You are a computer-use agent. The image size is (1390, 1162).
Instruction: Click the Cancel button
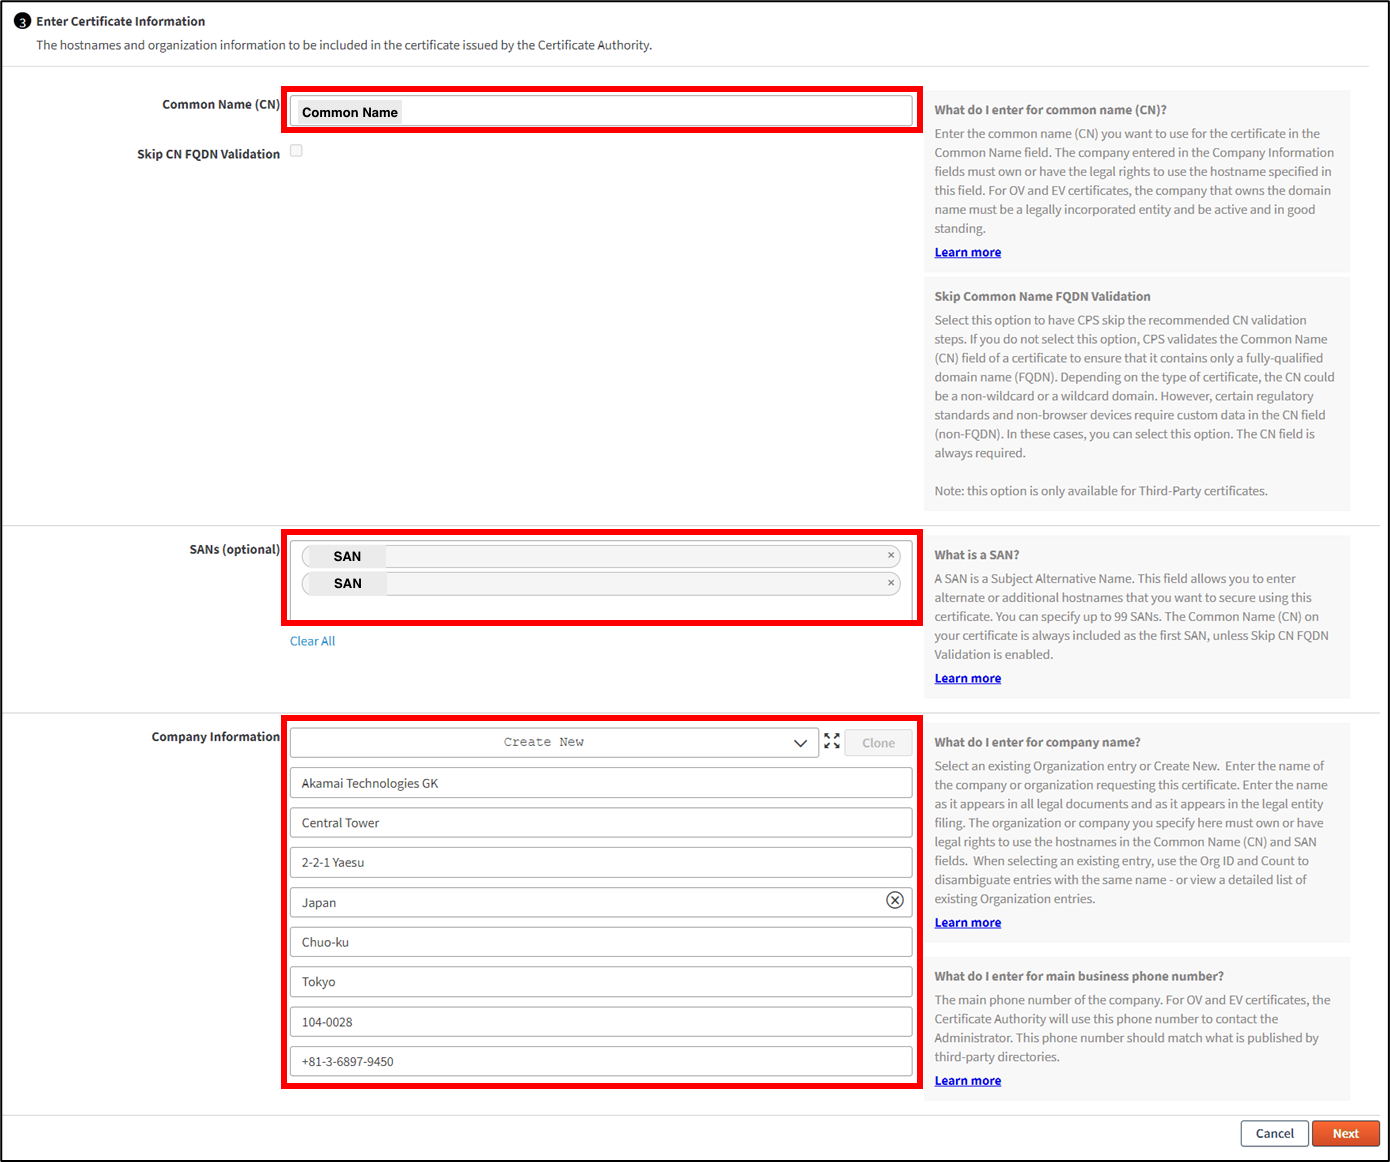[1274, 1133]
